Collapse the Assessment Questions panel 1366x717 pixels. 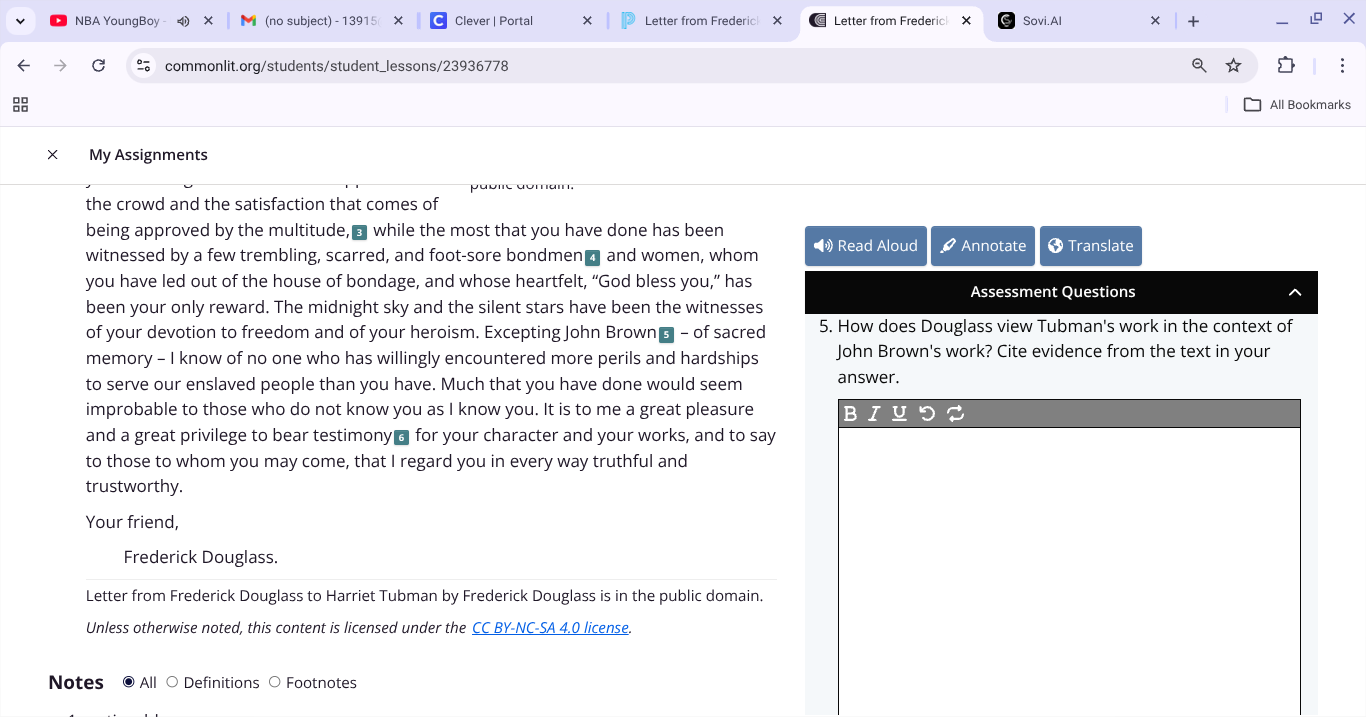(x=1295, y=292)
